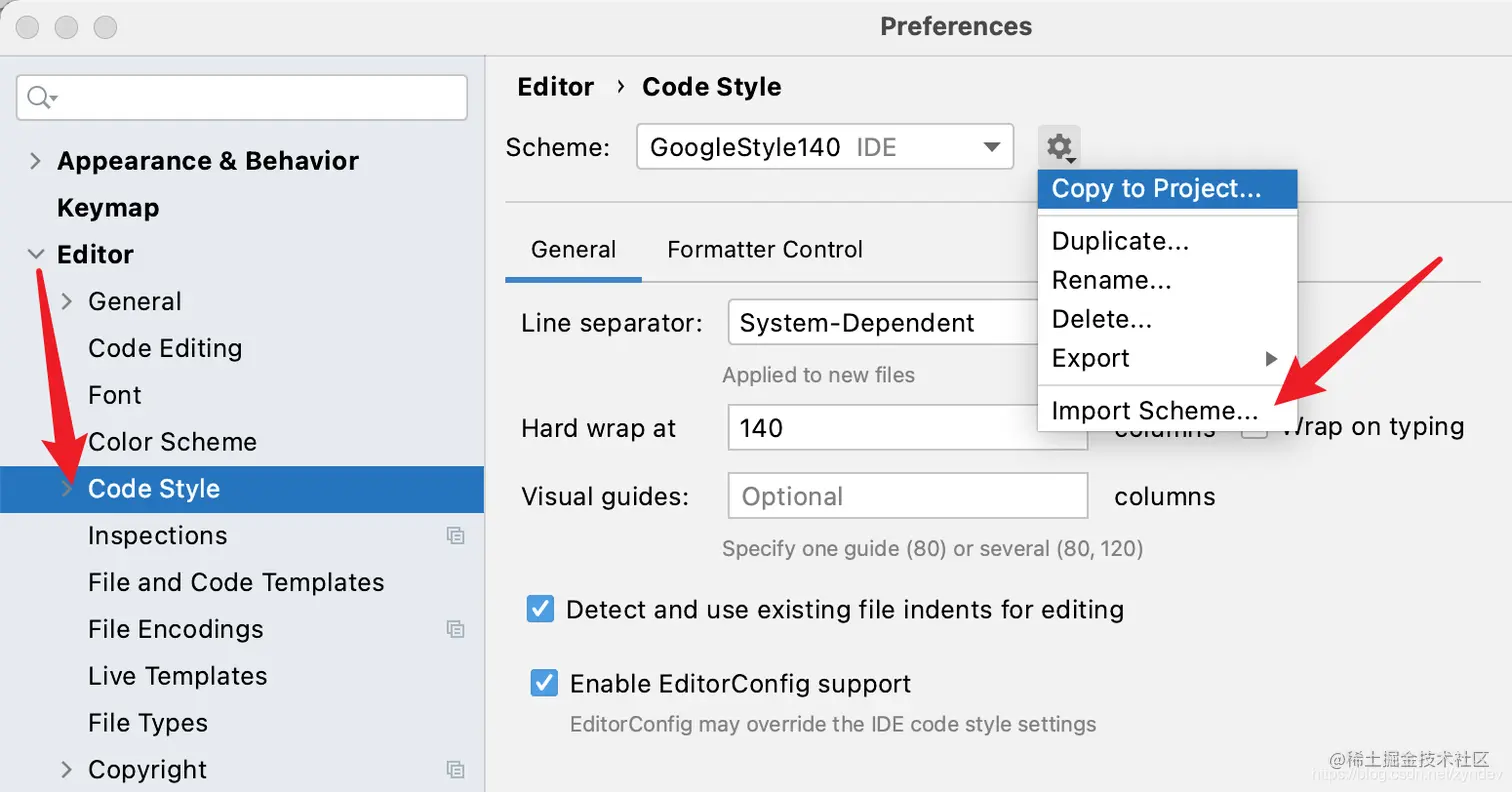Click the Editor breadcrumb link

tap(556, 87)
